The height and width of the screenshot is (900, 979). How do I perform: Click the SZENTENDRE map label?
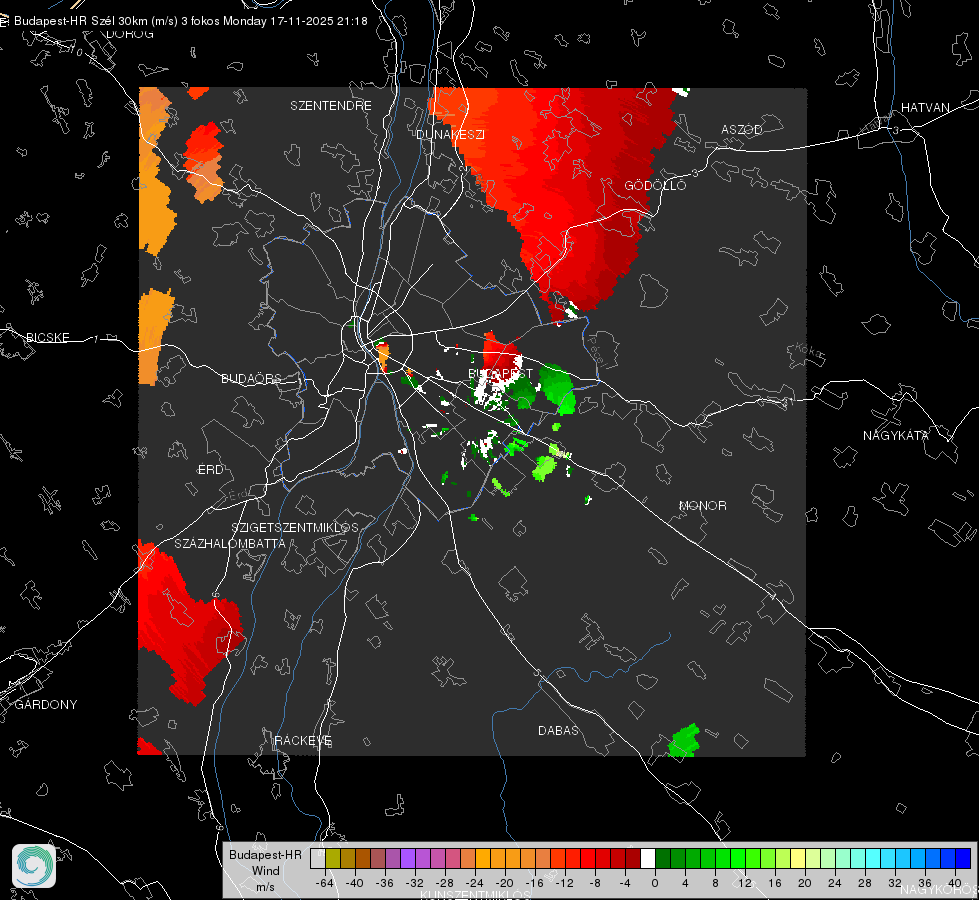[331, 106]
